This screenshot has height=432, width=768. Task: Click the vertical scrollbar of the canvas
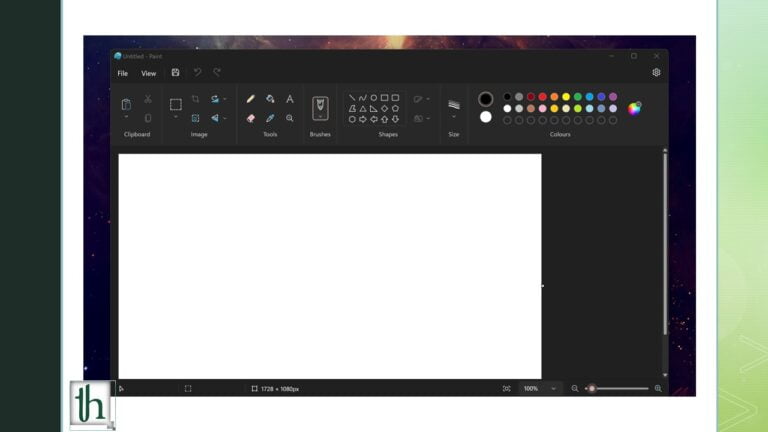coord(665,243)
